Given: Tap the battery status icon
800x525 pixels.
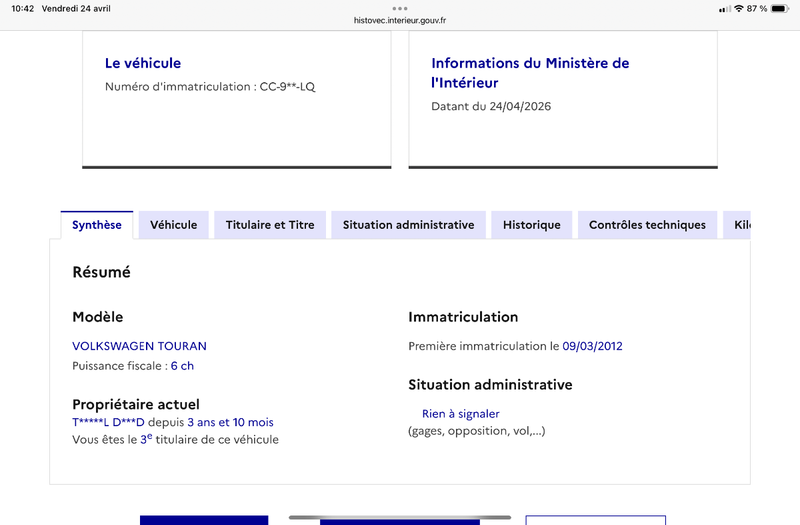Looking at the screenshot, I should pos(780,8).
